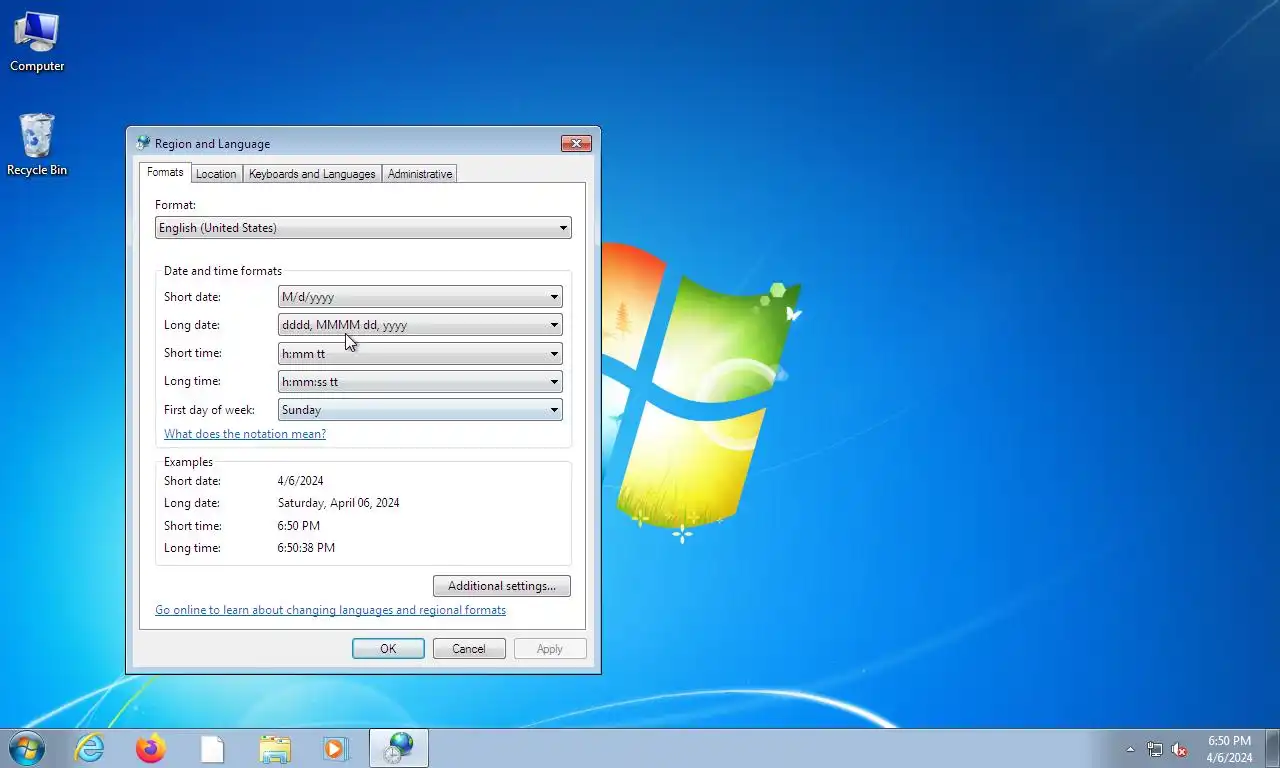Viewport: 1280px width, 768px height.
Task: Open the blank document taskbar icon
Action: [x=212, y=748]
